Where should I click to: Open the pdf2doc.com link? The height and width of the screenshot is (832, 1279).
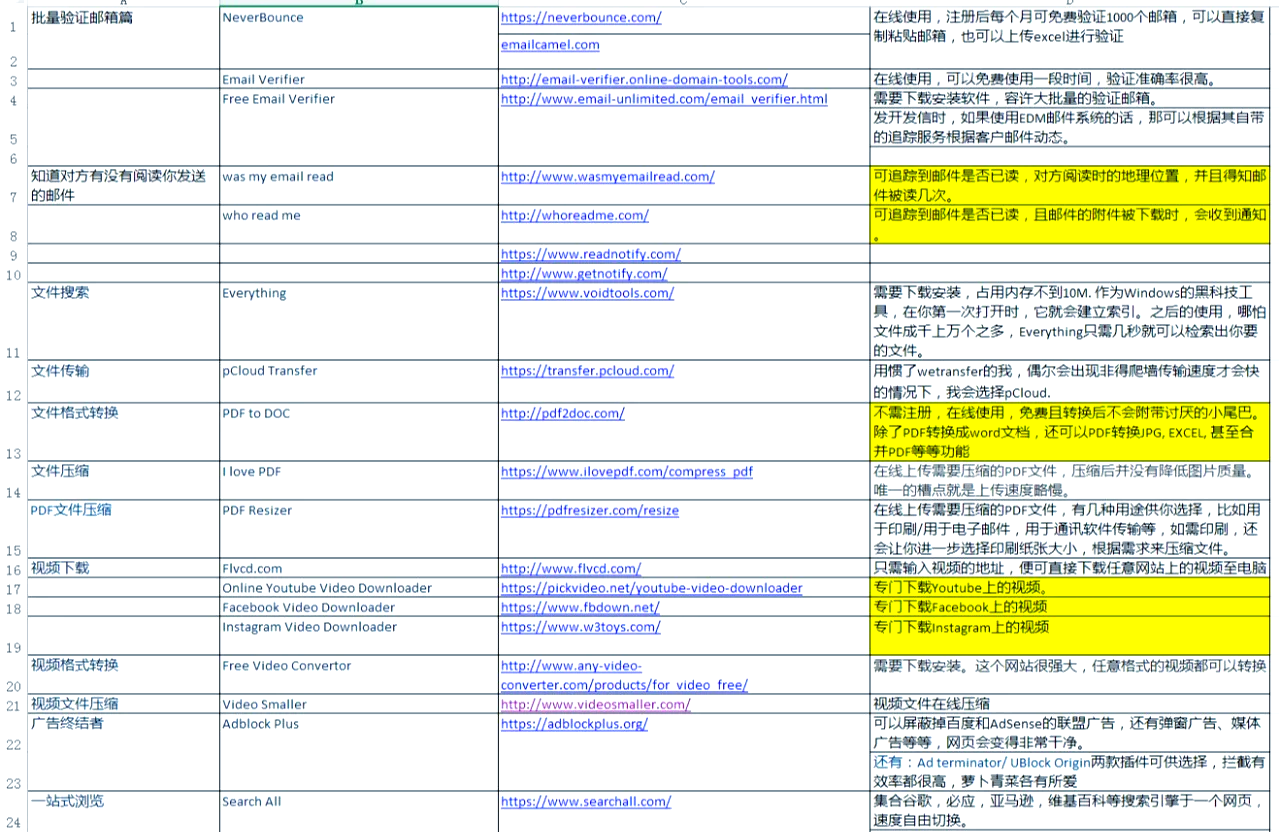click(562, 414)
